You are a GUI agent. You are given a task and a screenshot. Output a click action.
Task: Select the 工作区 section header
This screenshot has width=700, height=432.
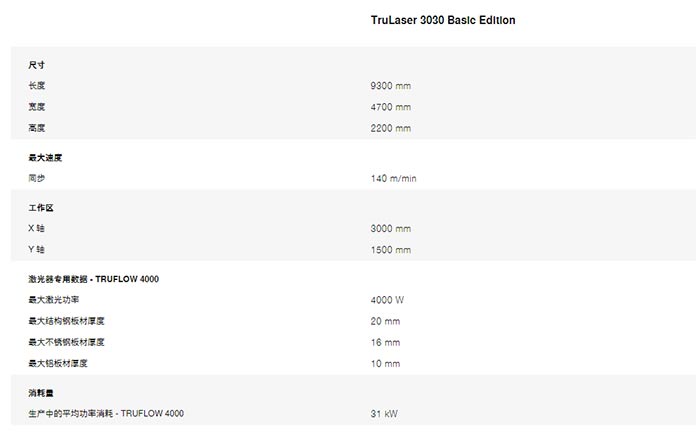click(x=41, y=208)
